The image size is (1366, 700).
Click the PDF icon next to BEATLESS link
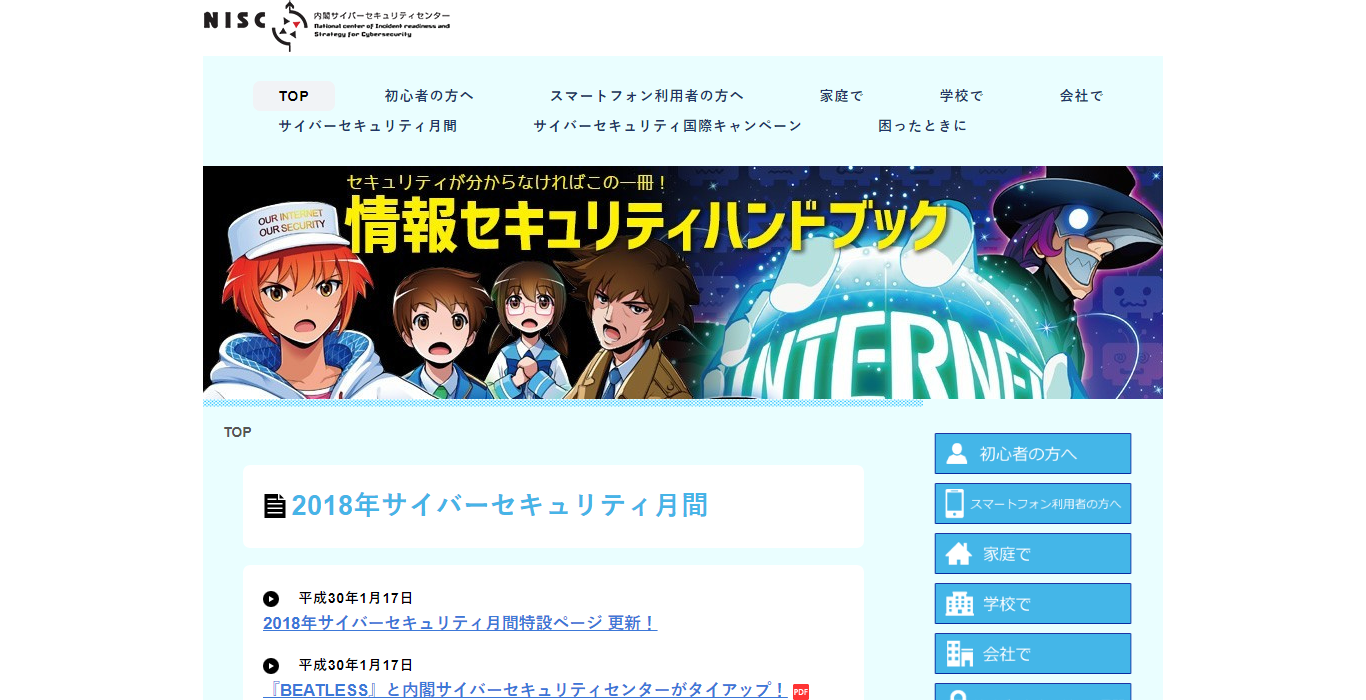click(x=801, y=691)
